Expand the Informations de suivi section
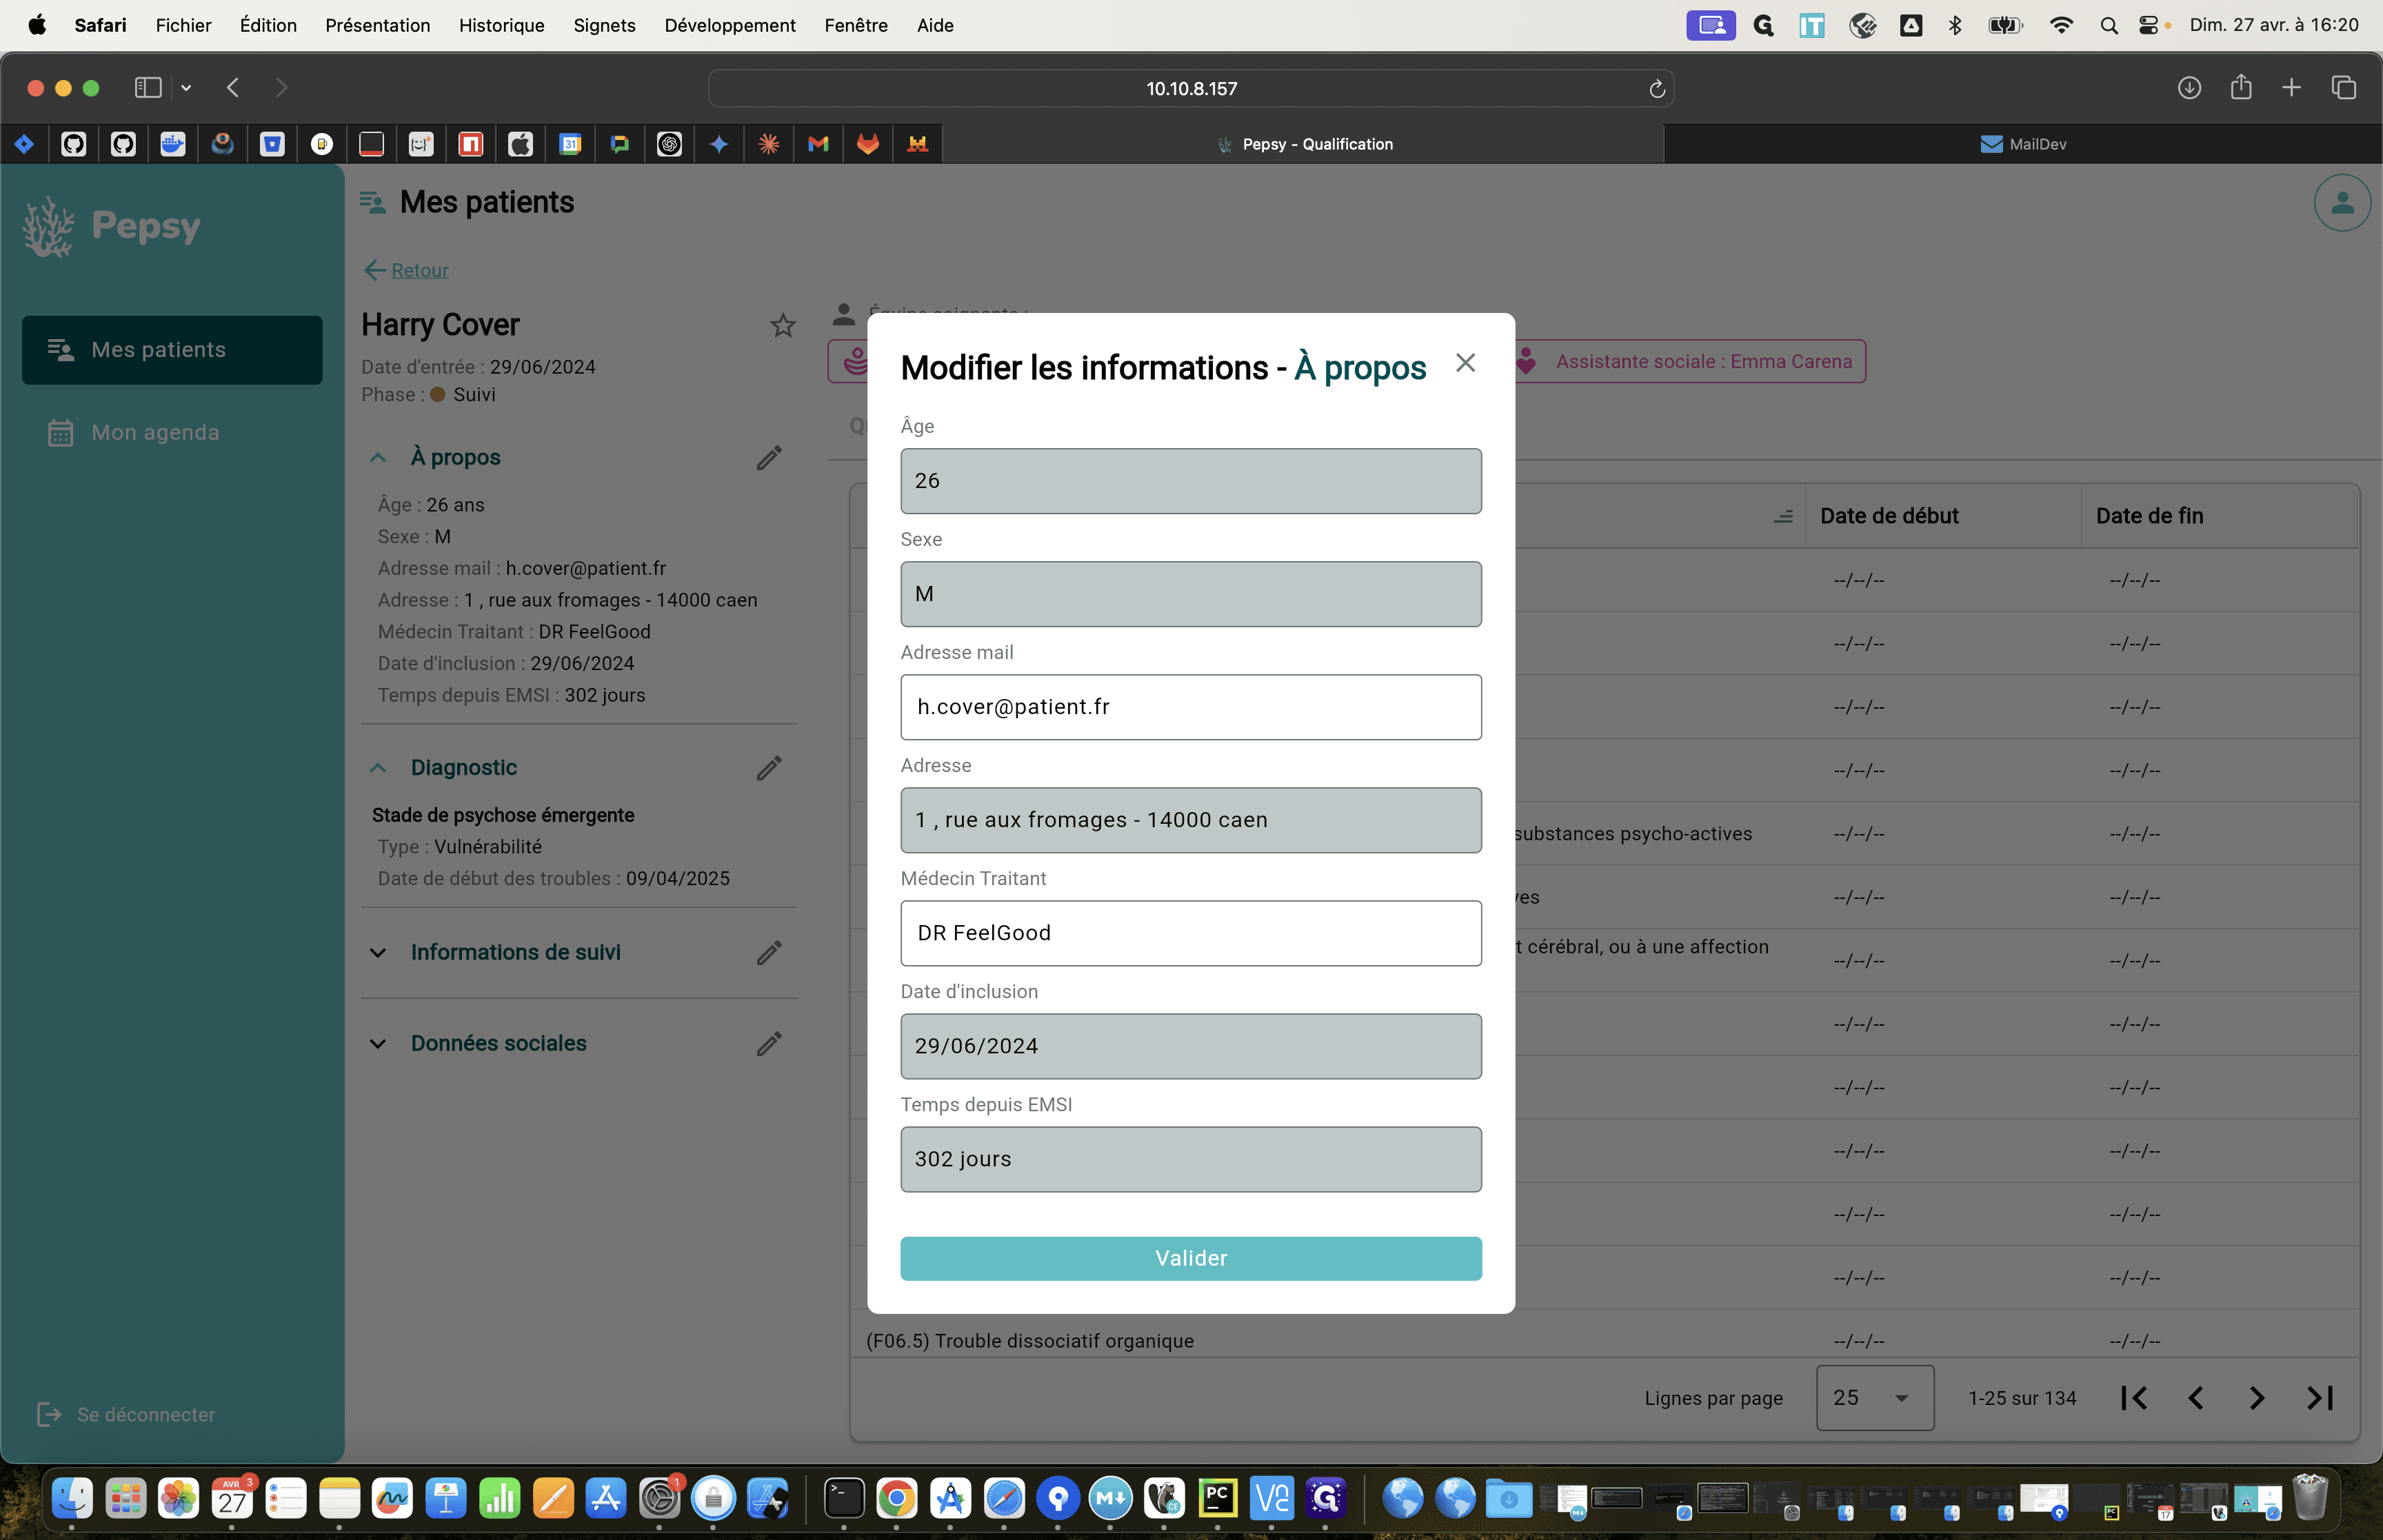This screenshot has height=1540, width=2383. pos(377,953)
